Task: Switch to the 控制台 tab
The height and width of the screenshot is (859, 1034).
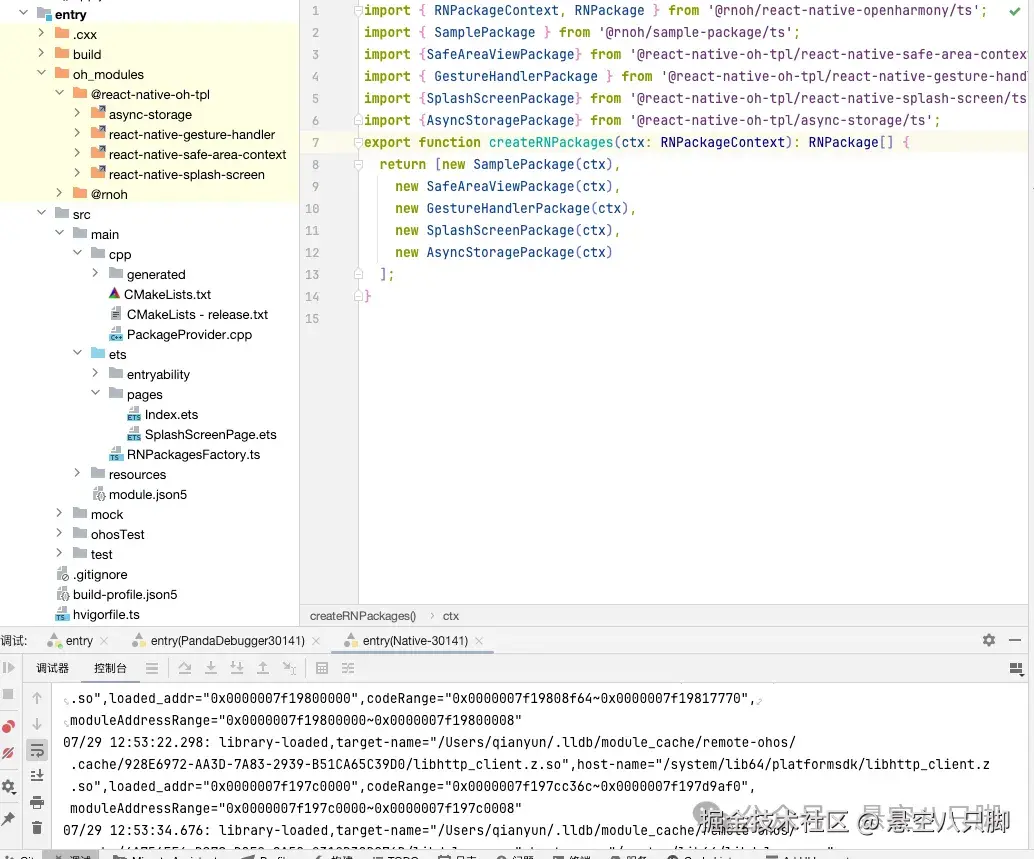Action: click(x=110, y=668)
